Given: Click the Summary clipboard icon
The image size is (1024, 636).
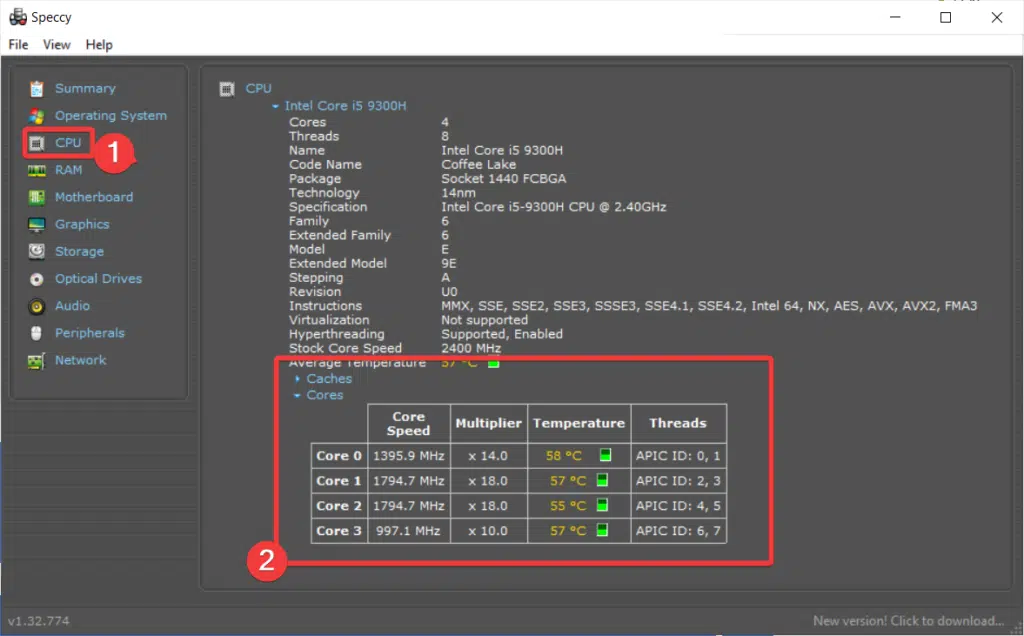Looking at the screenshot, I should click(x=37, y=88).
